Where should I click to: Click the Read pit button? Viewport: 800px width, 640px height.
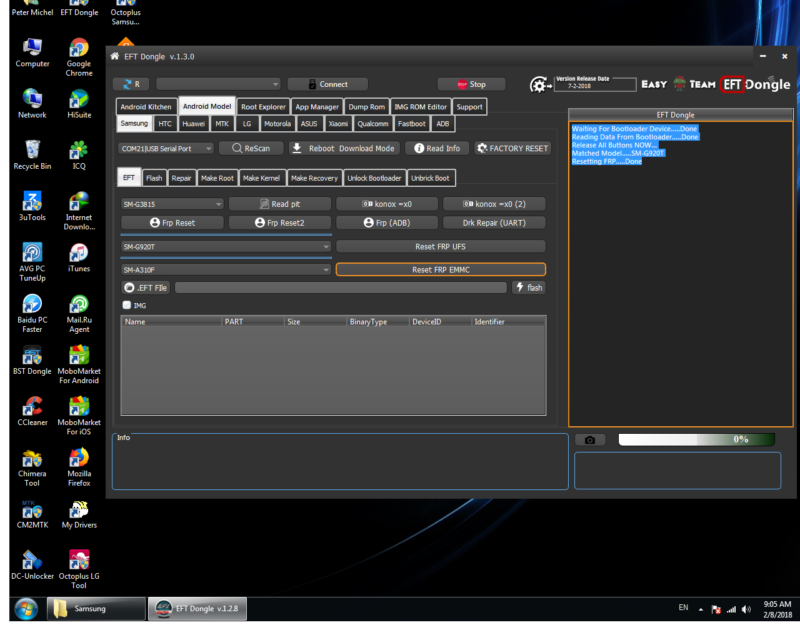pyautogui.click(x=280, y=204)
